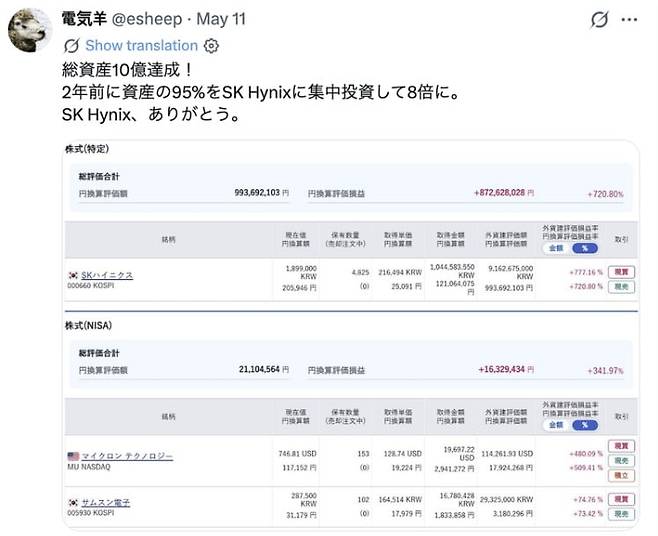The image size is (658, 536).
Task: Click the Grok icon beside the more-options dots
Action: coord(599,19)
